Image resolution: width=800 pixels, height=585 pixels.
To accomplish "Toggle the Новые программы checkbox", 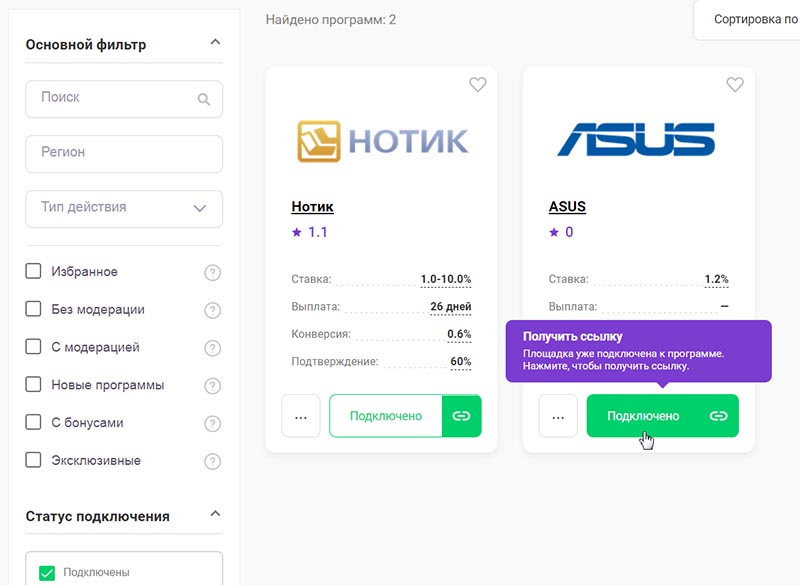I will (x=34, y=384).
